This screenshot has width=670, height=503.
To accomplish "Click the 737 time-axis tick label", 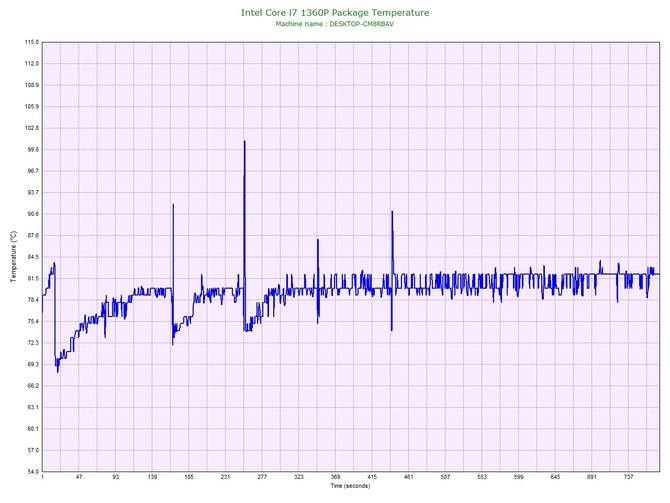I will tap(629, 477).
